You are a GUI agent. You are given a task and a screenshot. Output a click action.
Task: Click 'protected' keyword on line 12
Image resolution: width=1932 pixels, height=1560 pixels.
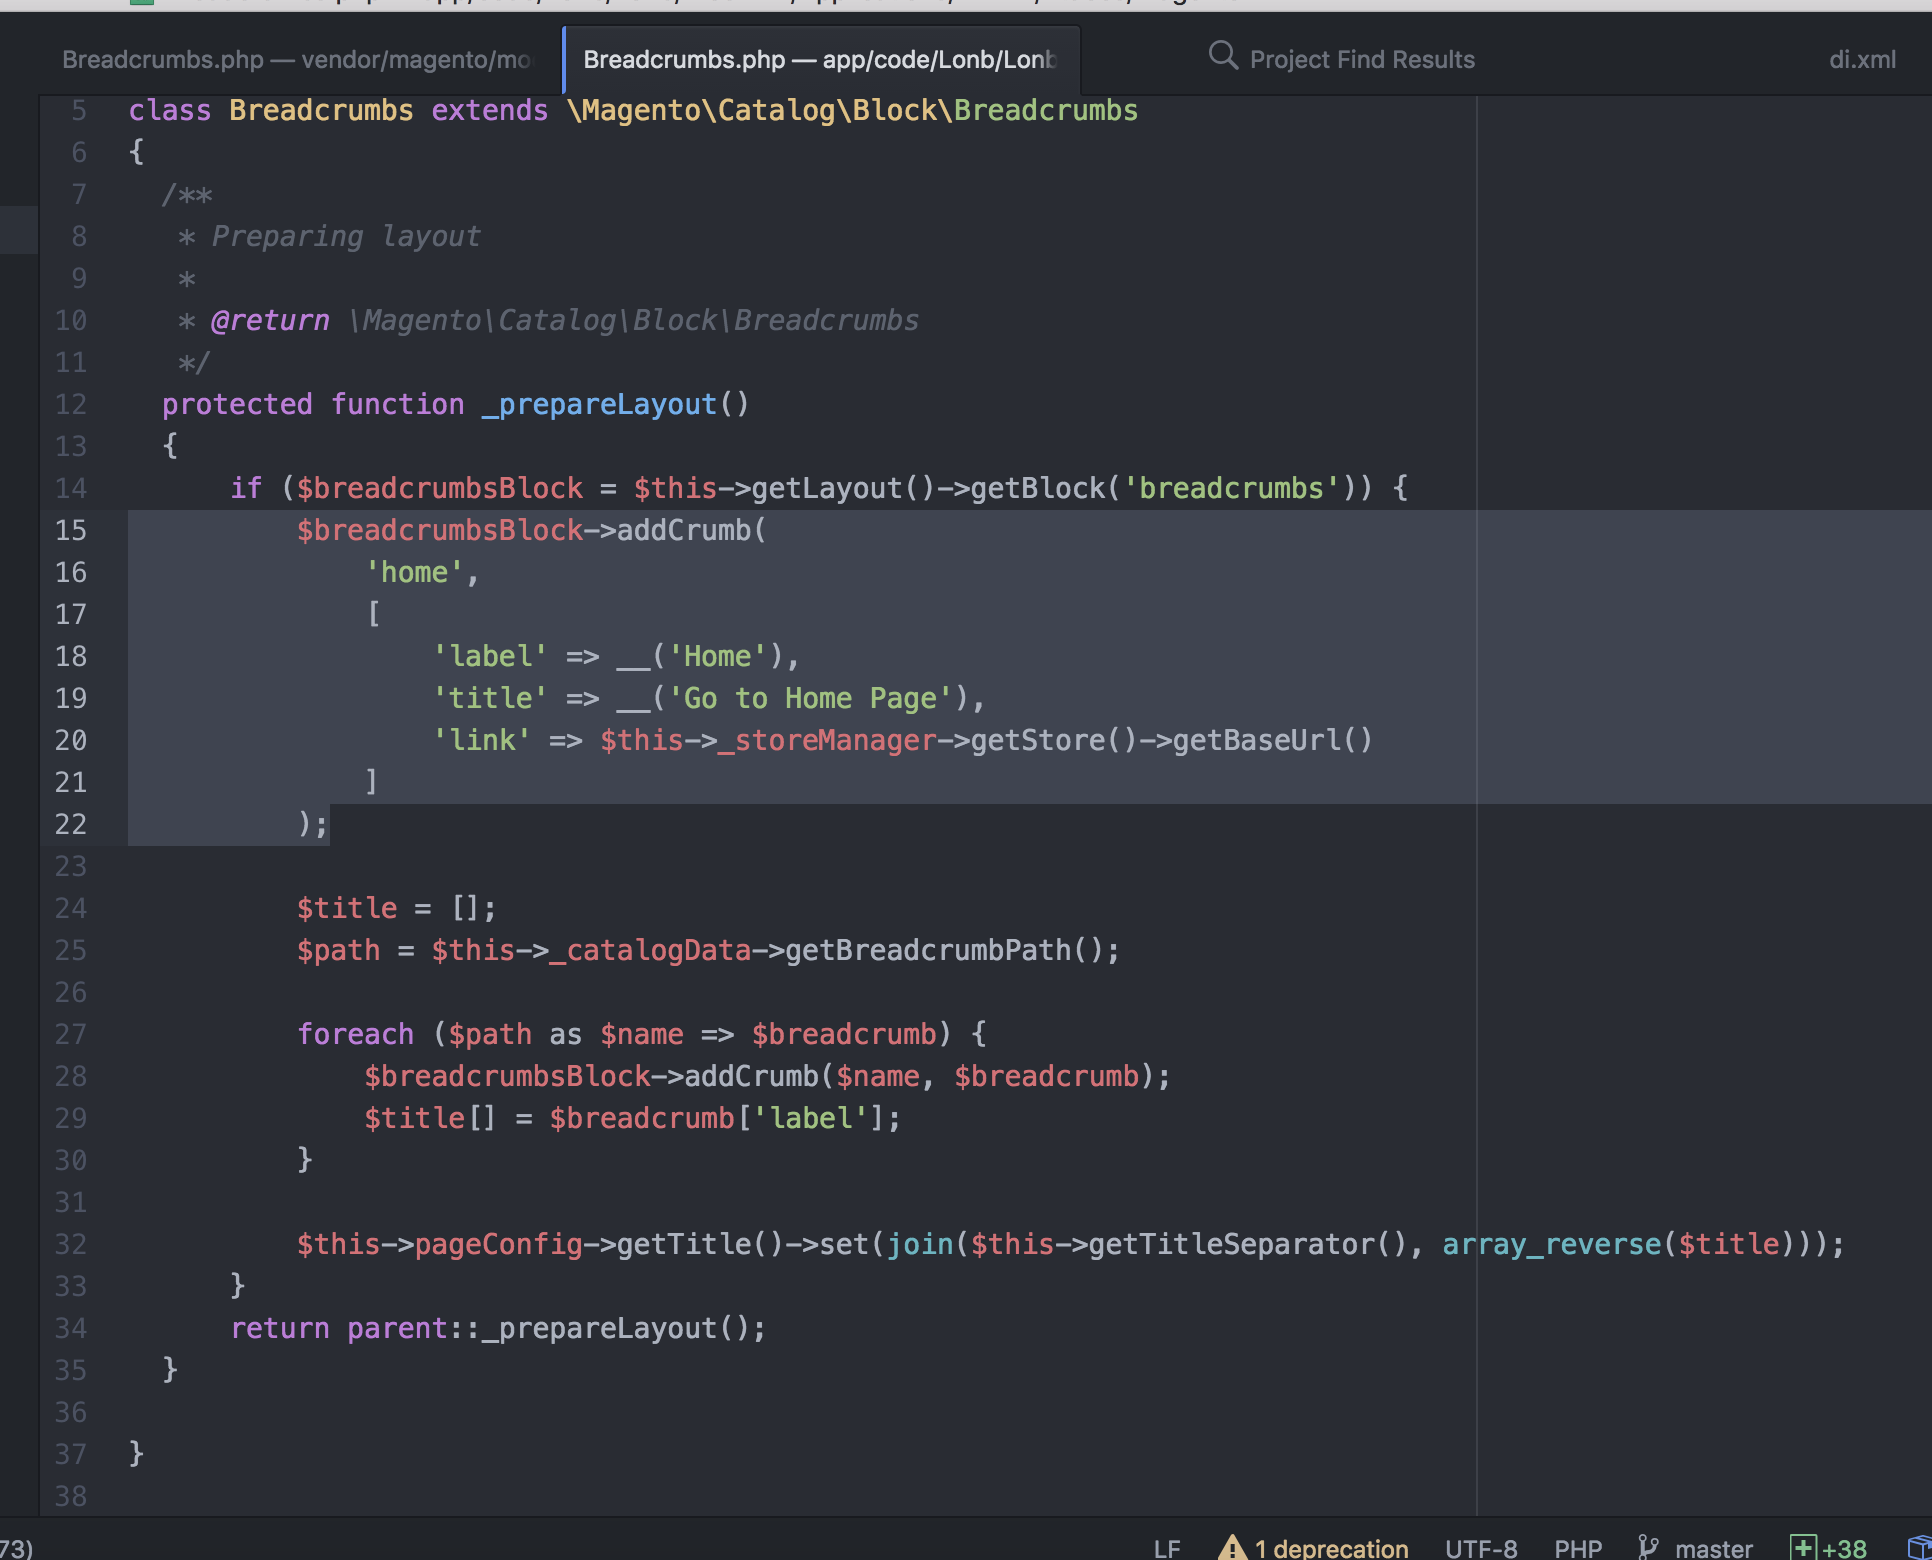click(237, 404)
